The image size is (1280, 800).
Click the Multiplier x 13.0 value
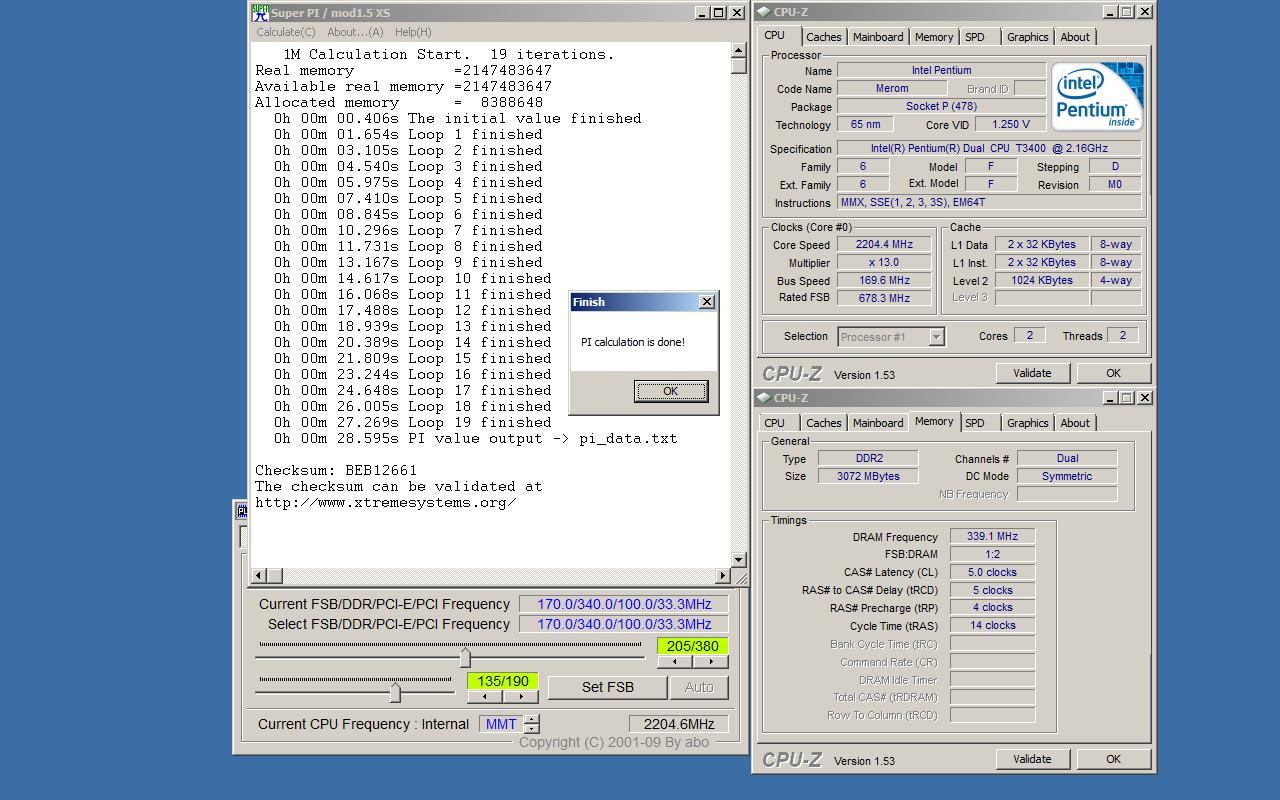point(884,263)
